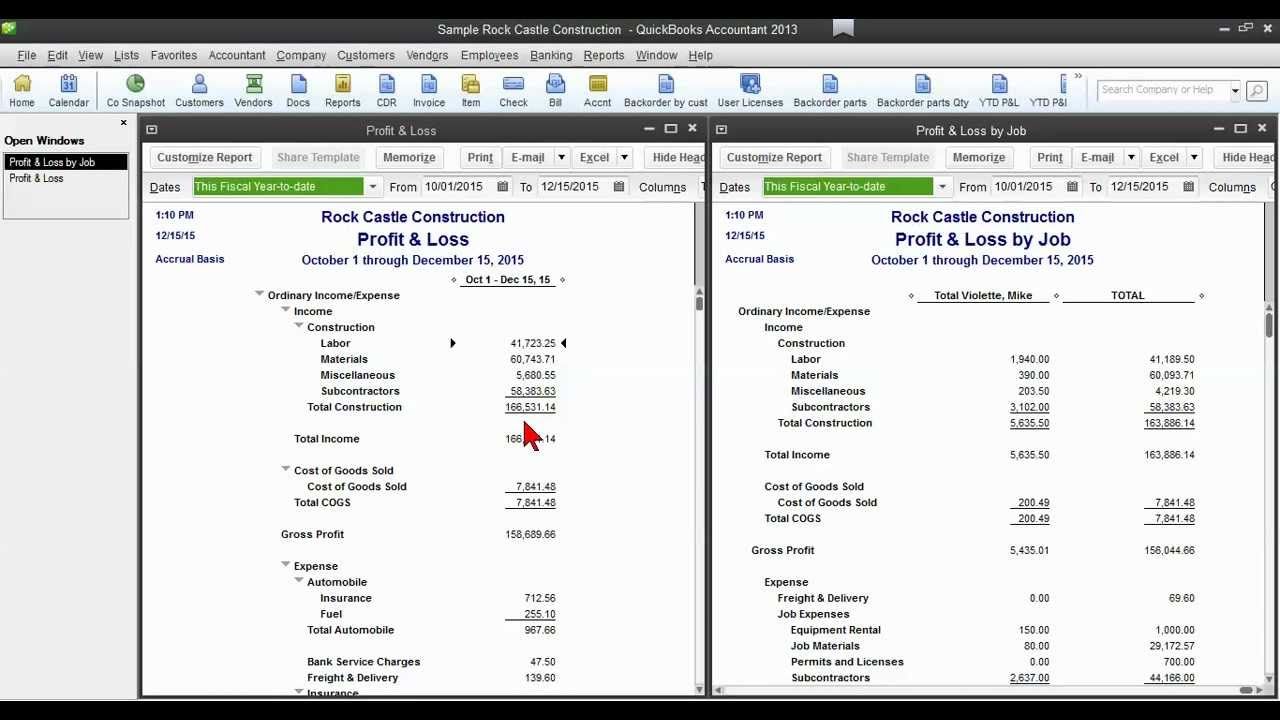Collapse Cost of Goods Sold section

click(x=285, y=469)
